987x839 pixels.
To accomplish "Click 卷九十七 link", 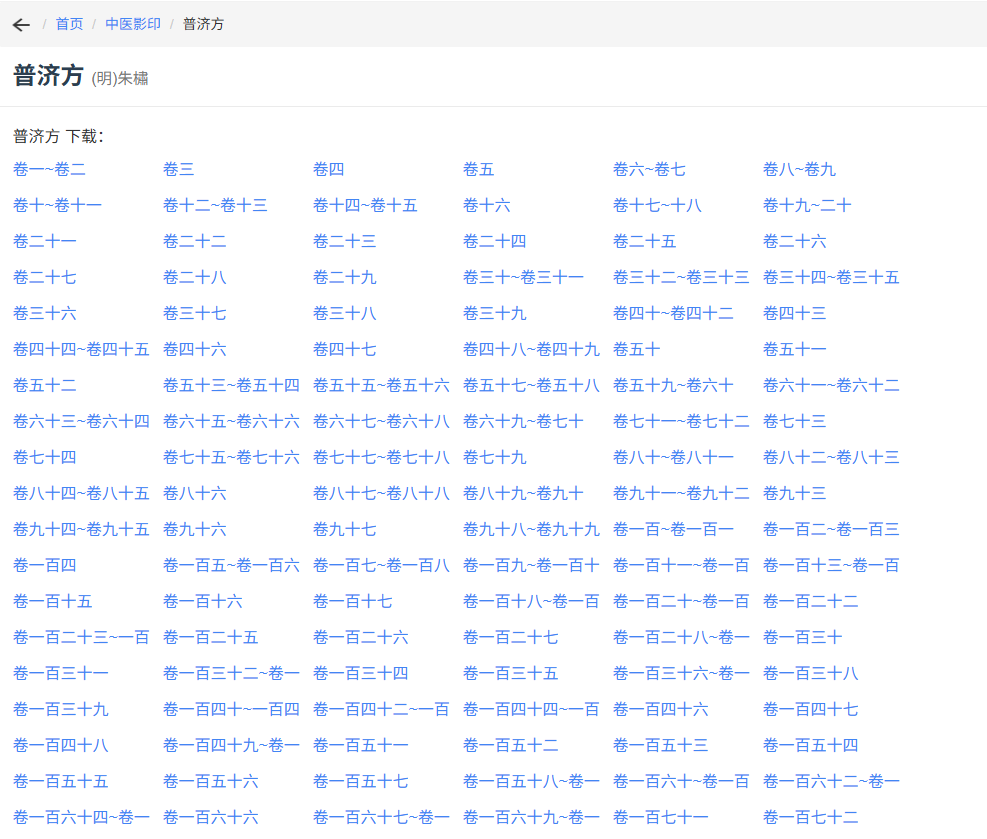I will pyautogui.click(x=344, y=530).
